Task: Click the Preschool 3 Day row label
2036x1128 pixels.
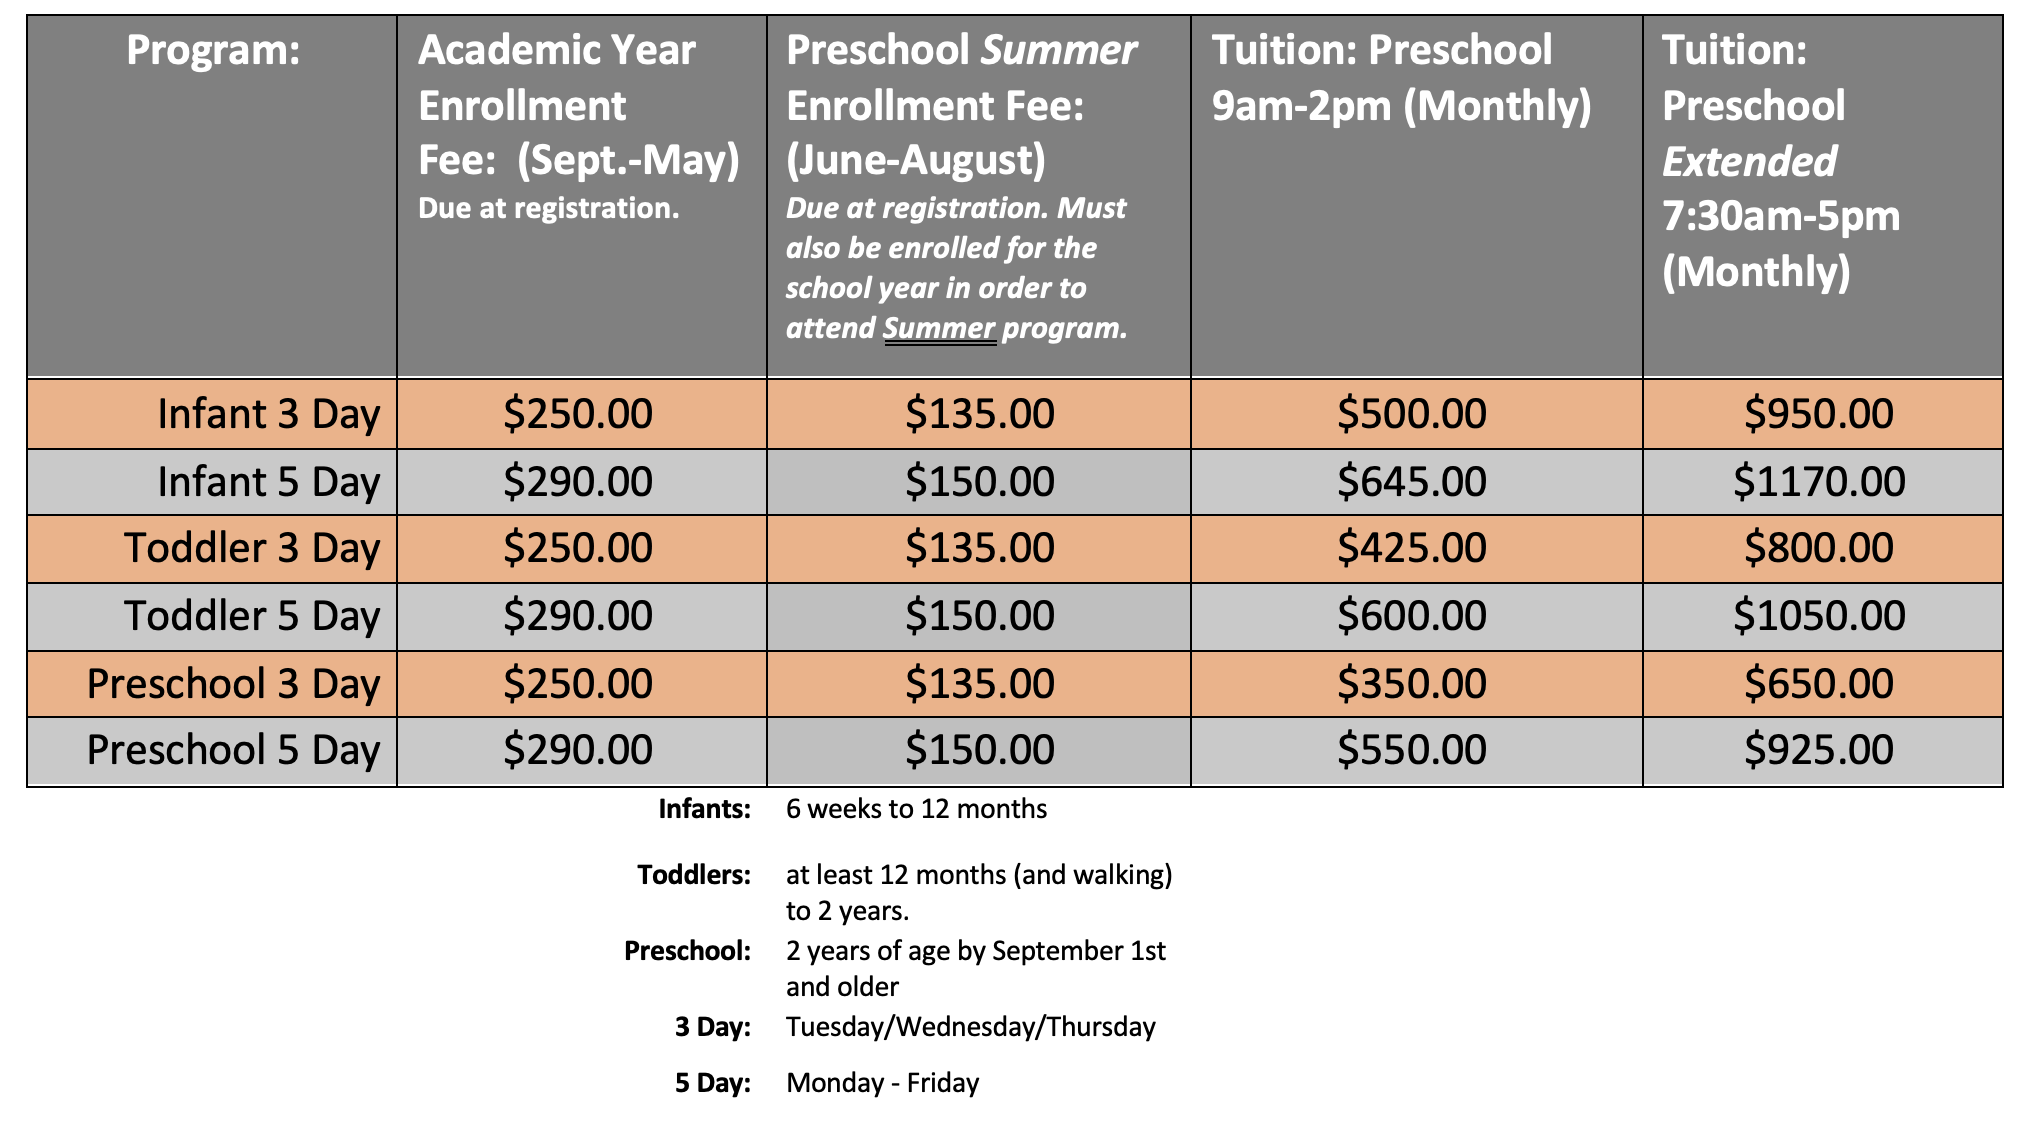Action: pyautogui.click(x=233, y=684)
